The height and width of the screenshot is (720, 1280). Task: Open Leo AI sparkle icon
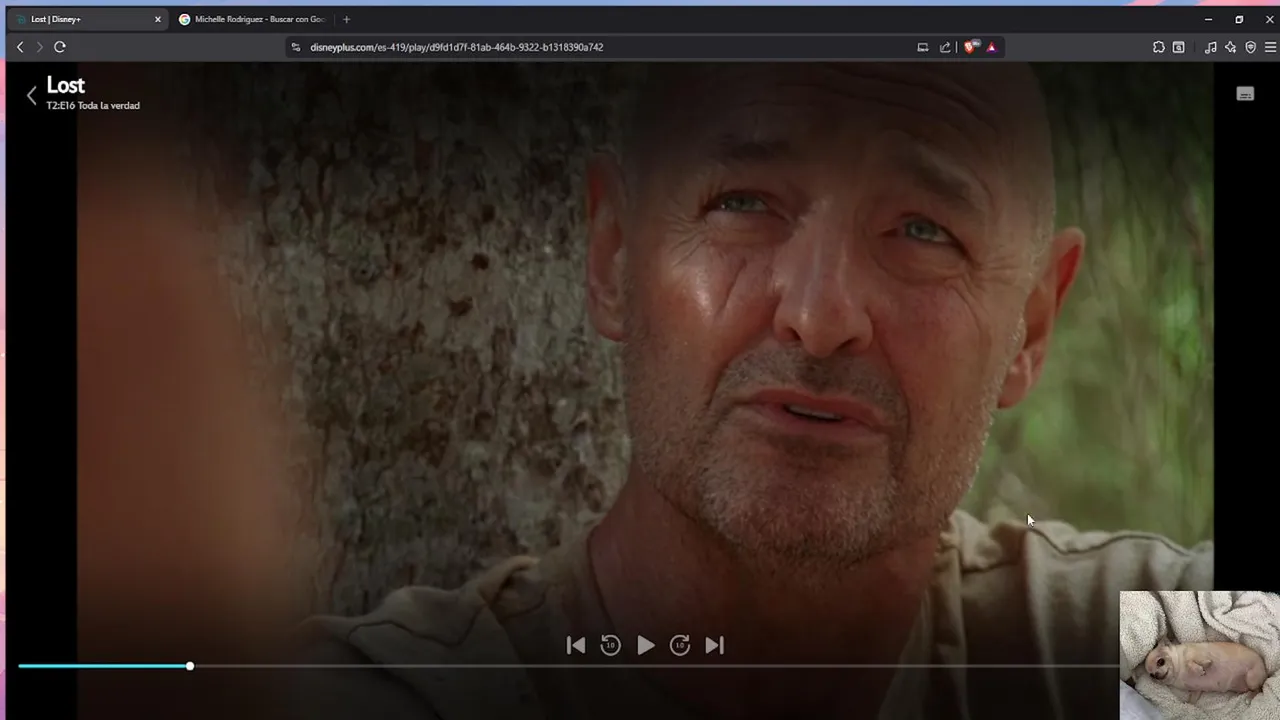click(1230, 47)
